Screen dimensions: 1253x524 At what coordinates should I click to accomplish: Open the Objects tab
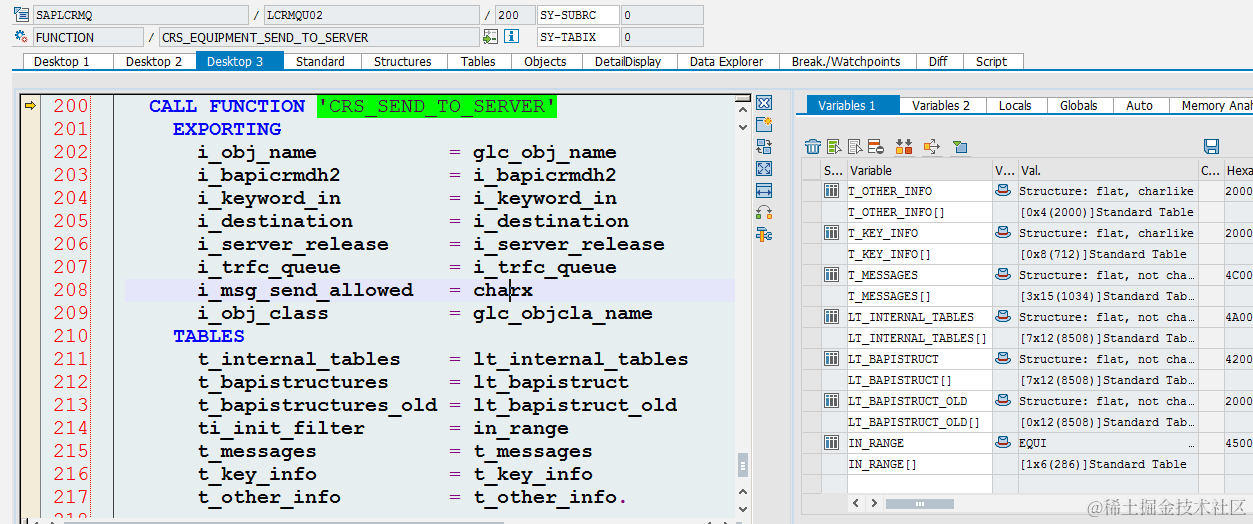click(545, 61)
